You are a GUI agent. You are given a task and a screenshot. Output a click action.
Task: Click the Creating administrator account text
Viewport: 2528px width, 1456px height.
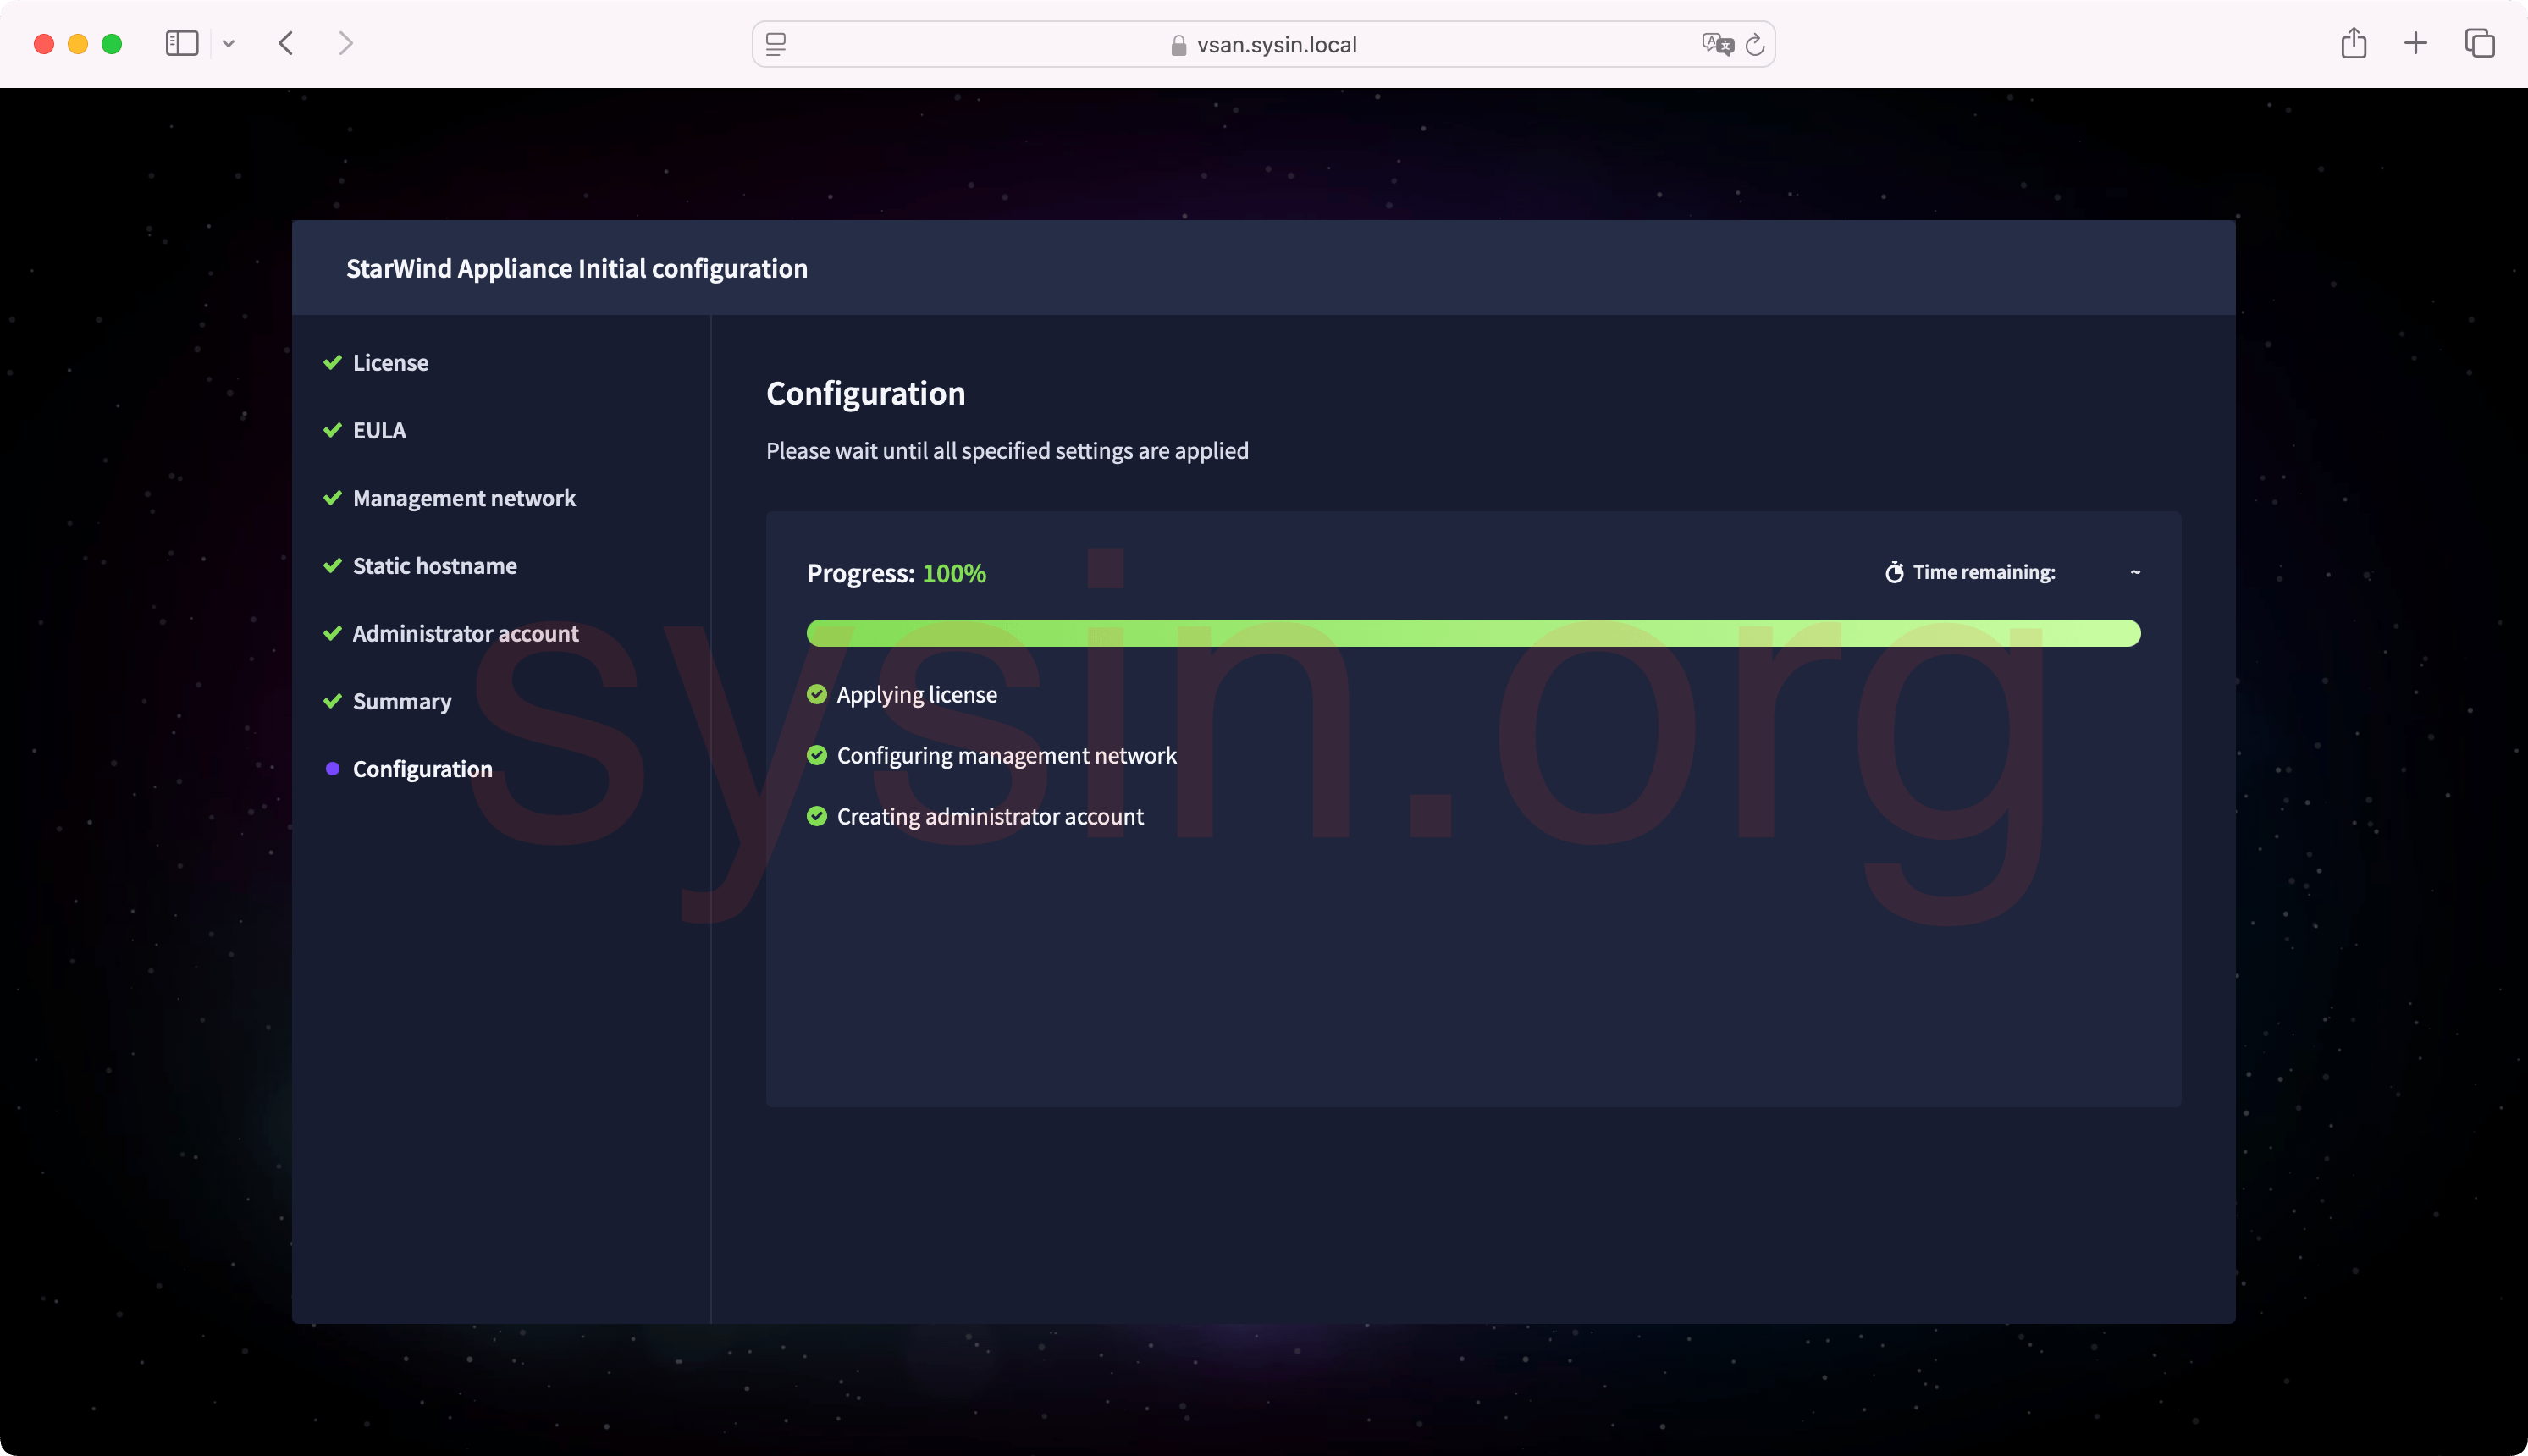tap(990, 817)
